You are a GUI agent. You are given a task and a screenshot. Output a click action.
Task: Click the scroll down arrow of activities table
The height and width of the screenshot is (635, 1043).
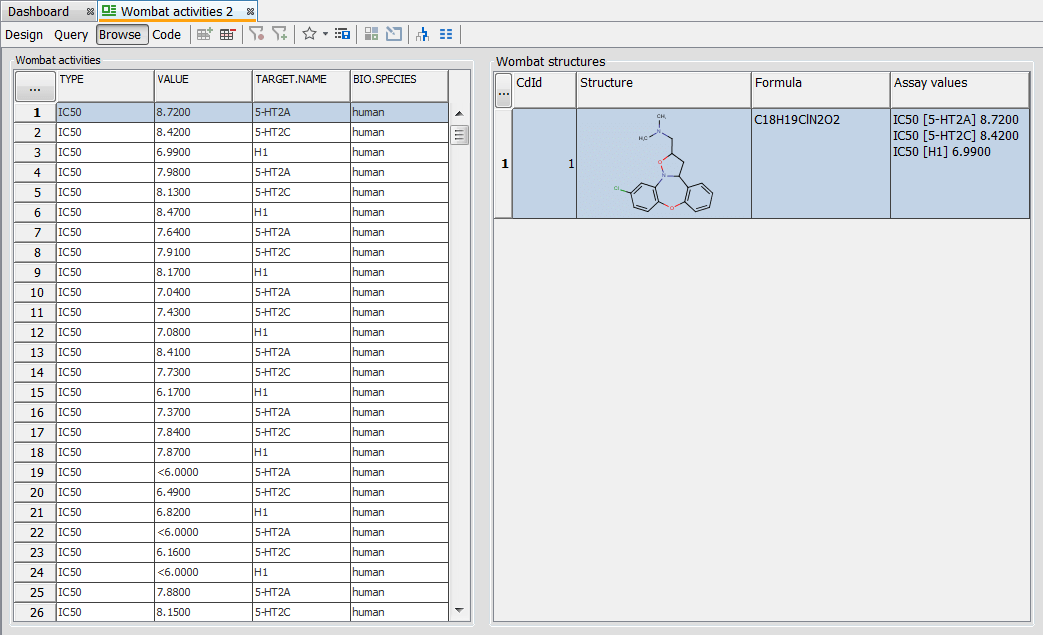coord(460,609)
